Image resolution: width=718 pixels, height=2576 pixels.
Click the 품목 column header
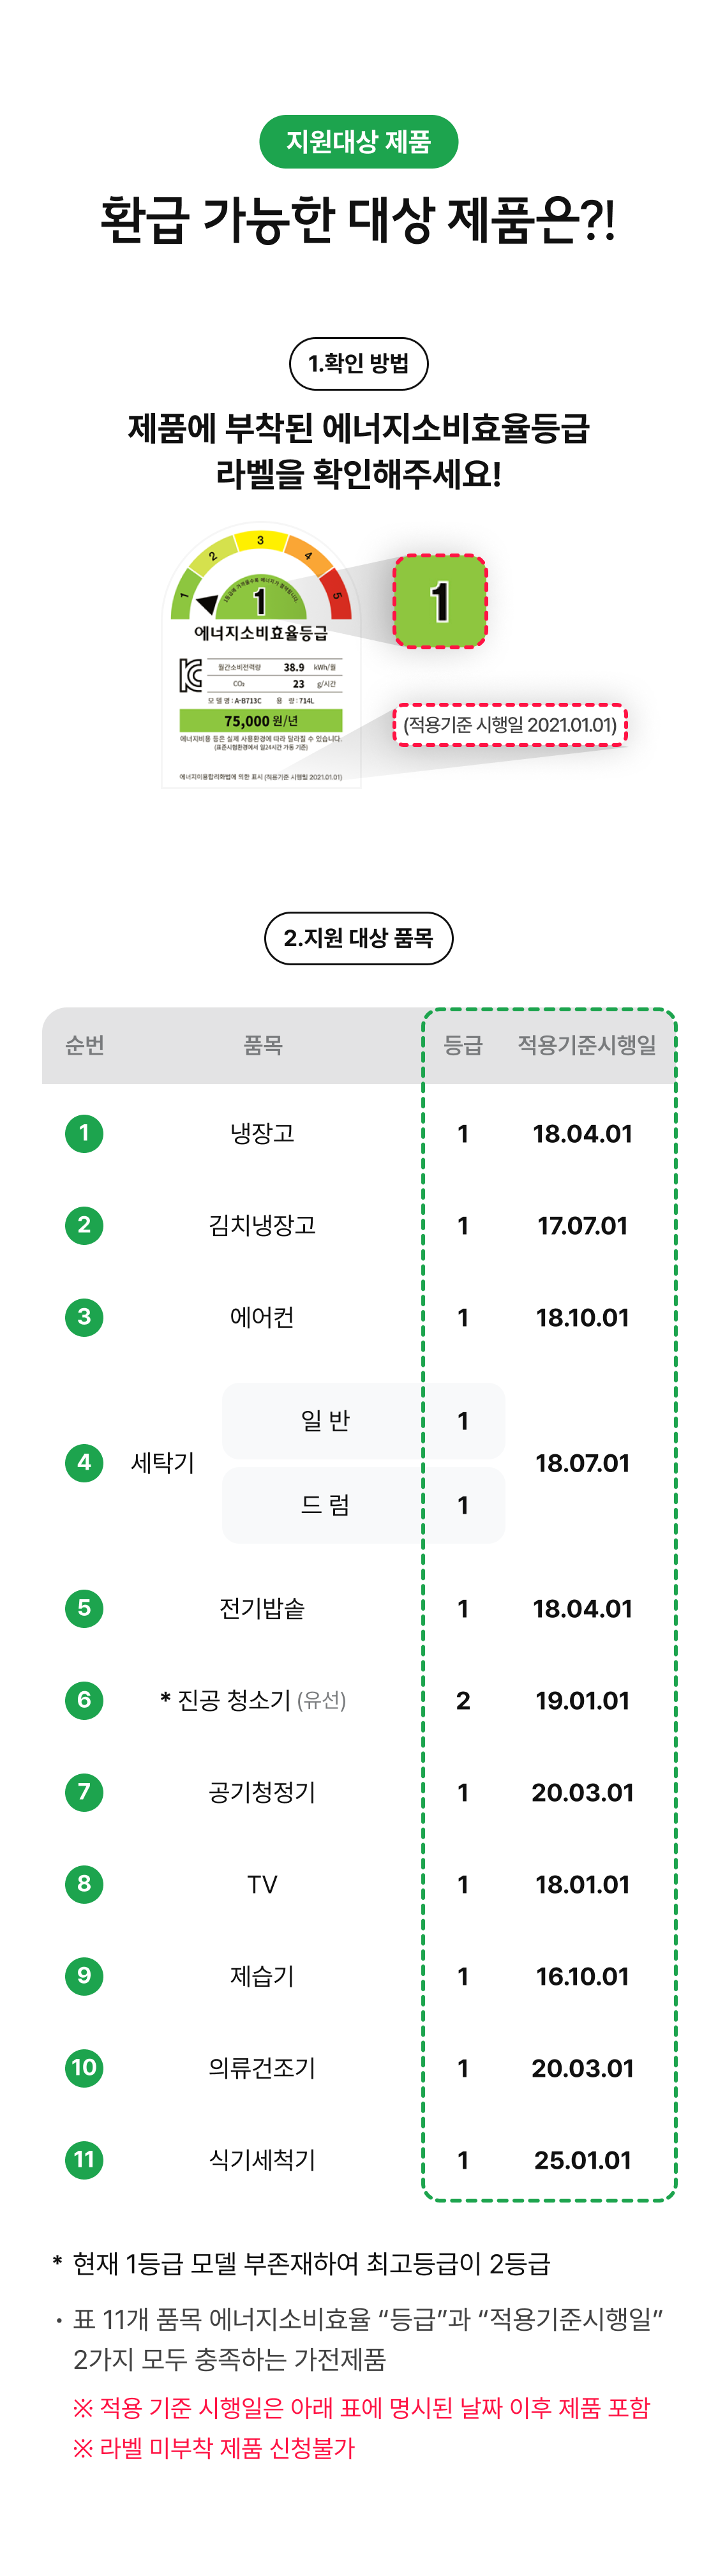coord(263,1045)
